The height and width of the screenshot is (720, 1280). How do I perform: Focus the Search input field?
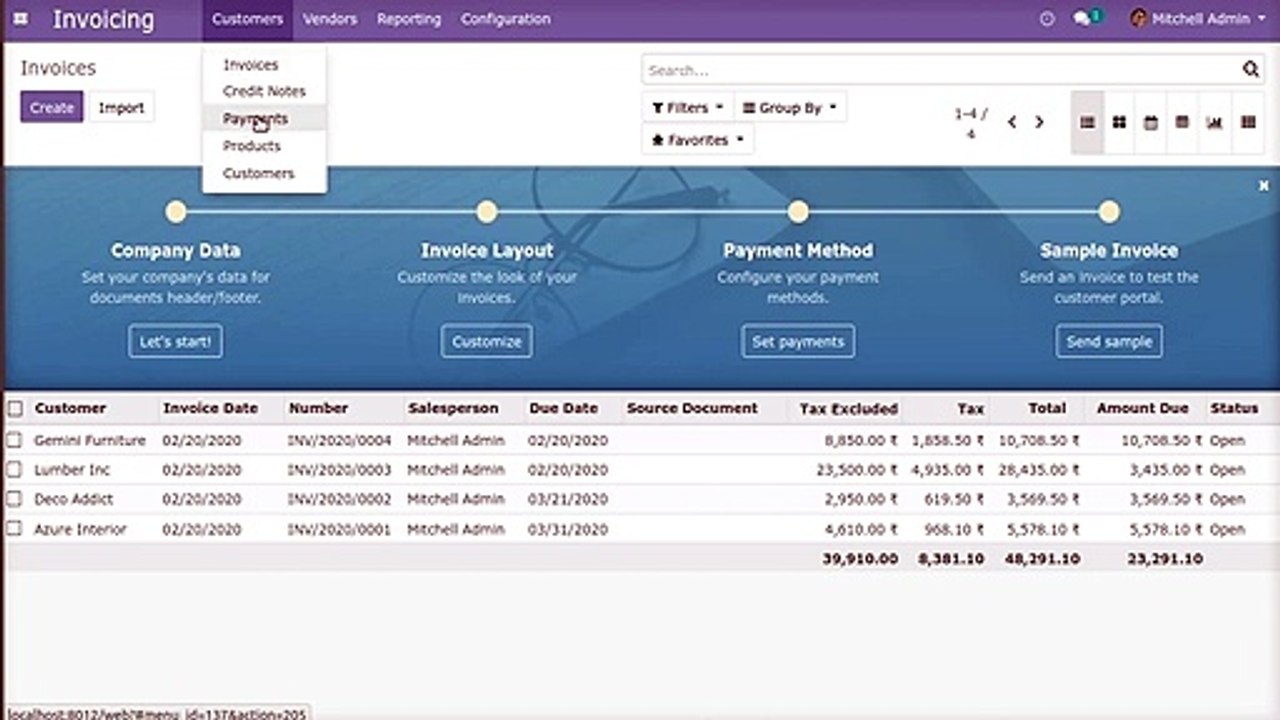point(940,70)
